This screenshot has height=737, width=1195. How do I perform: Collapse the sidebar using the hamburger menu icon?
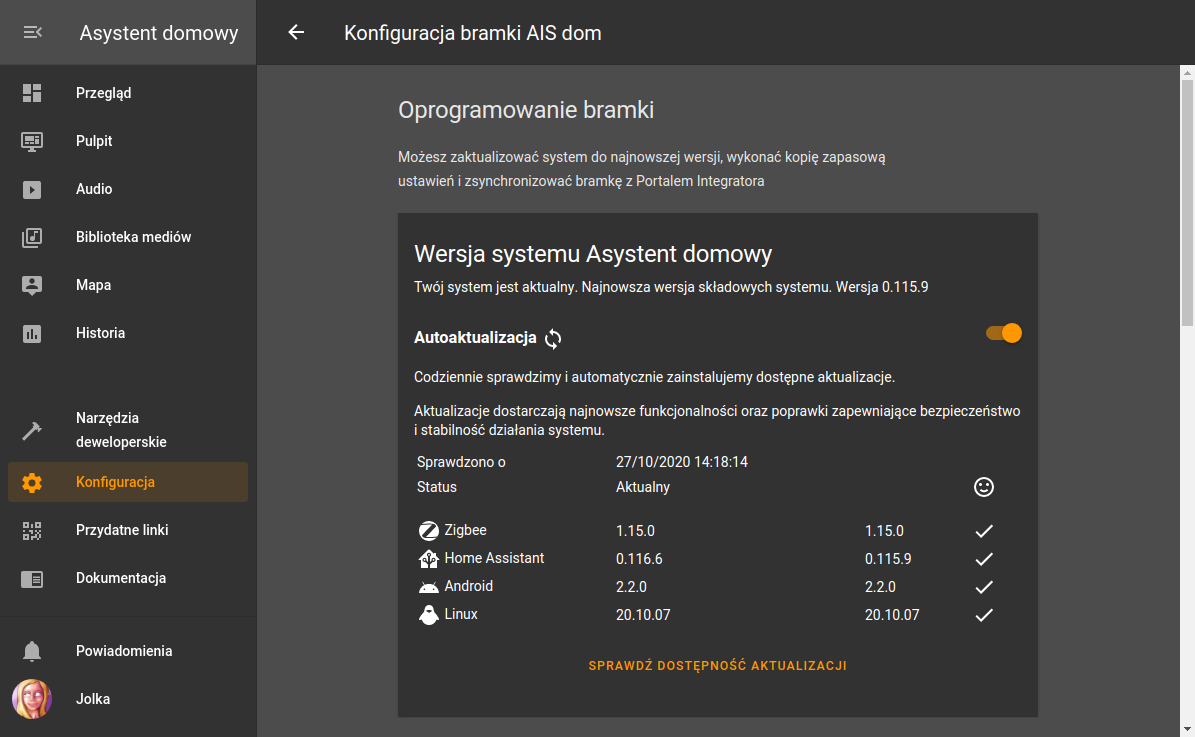[32, 33]
